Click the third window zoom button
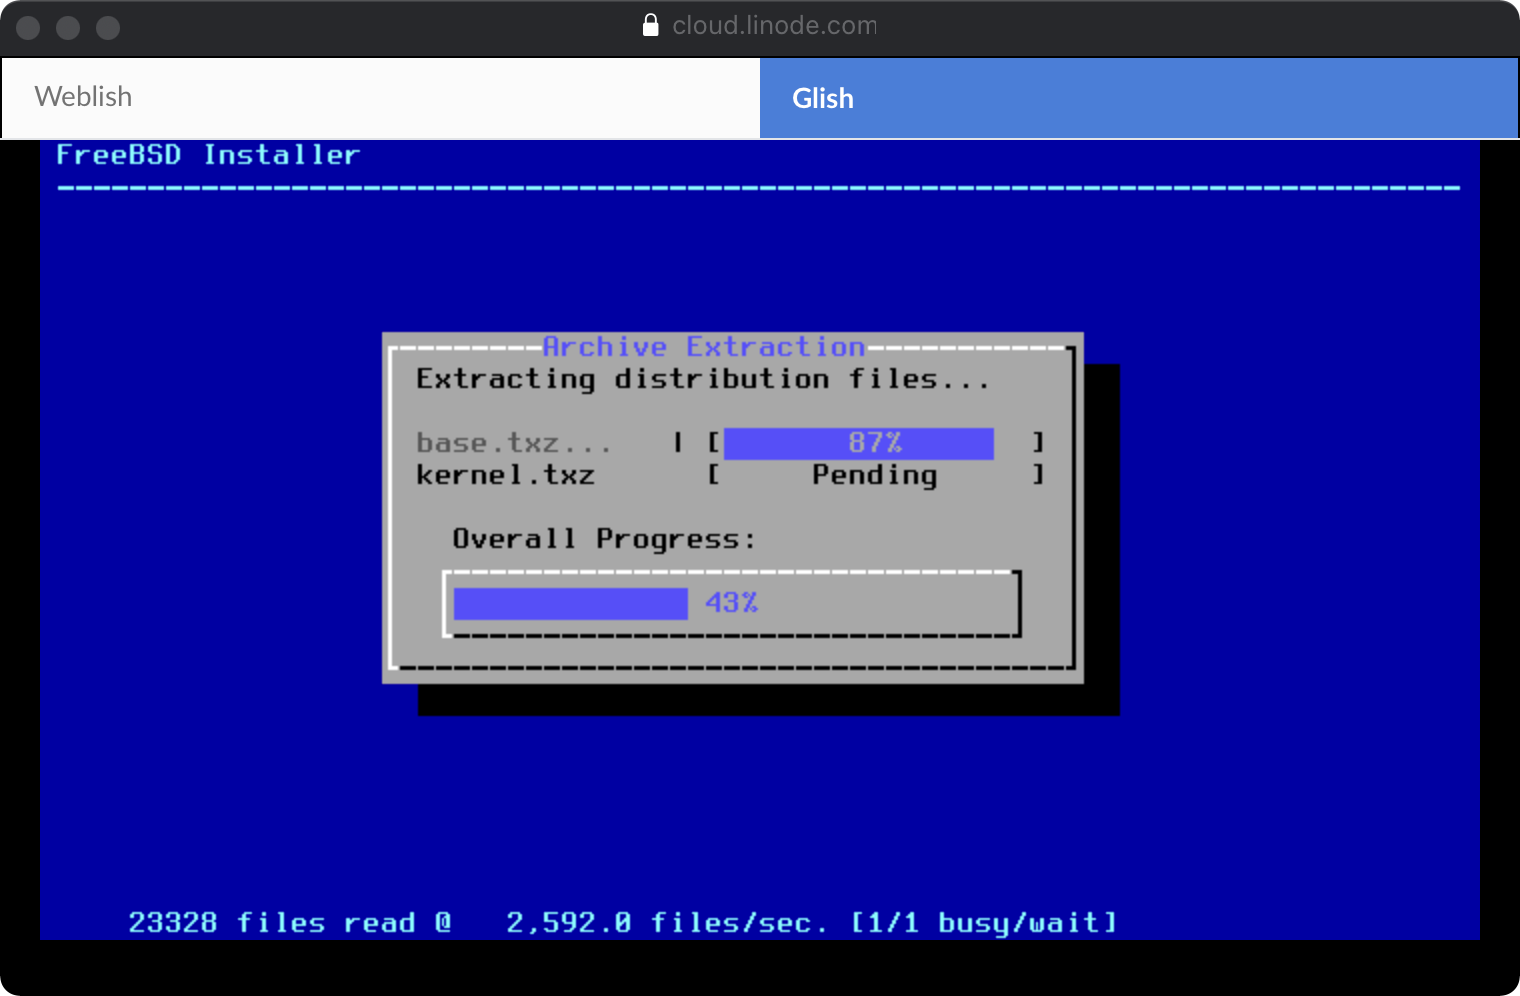Viewport: 1520px width, 996px height. point(108,28)
